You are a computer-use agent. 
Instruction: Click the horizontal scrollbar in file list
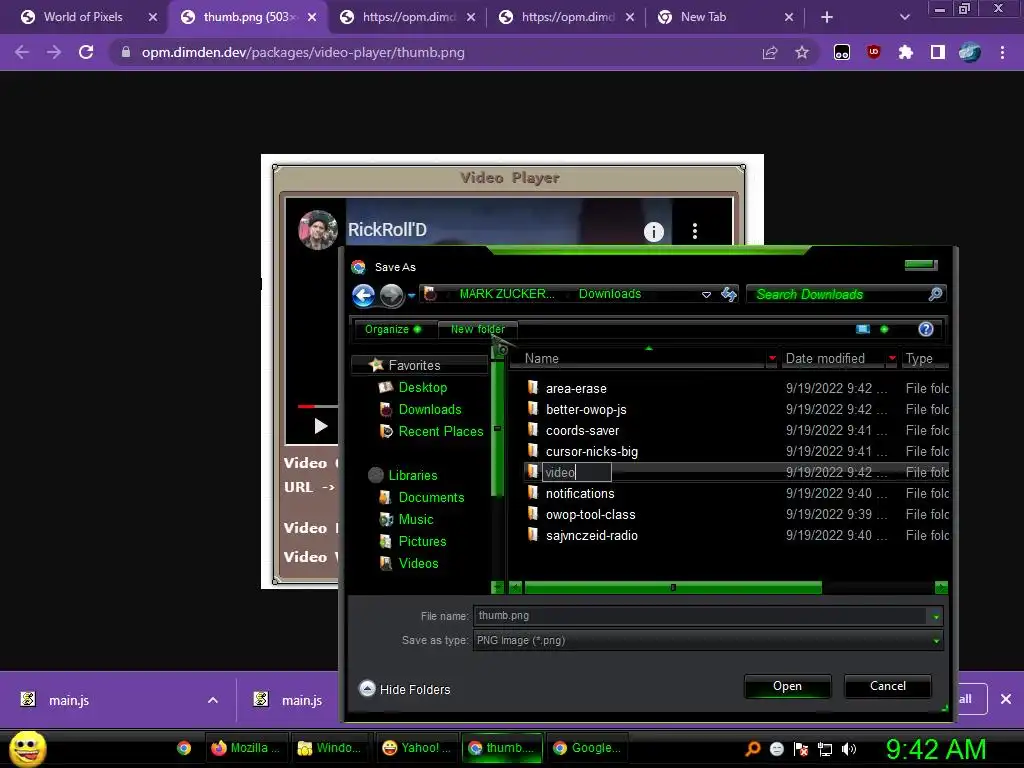pyautogui.click(x=673, y=588)
